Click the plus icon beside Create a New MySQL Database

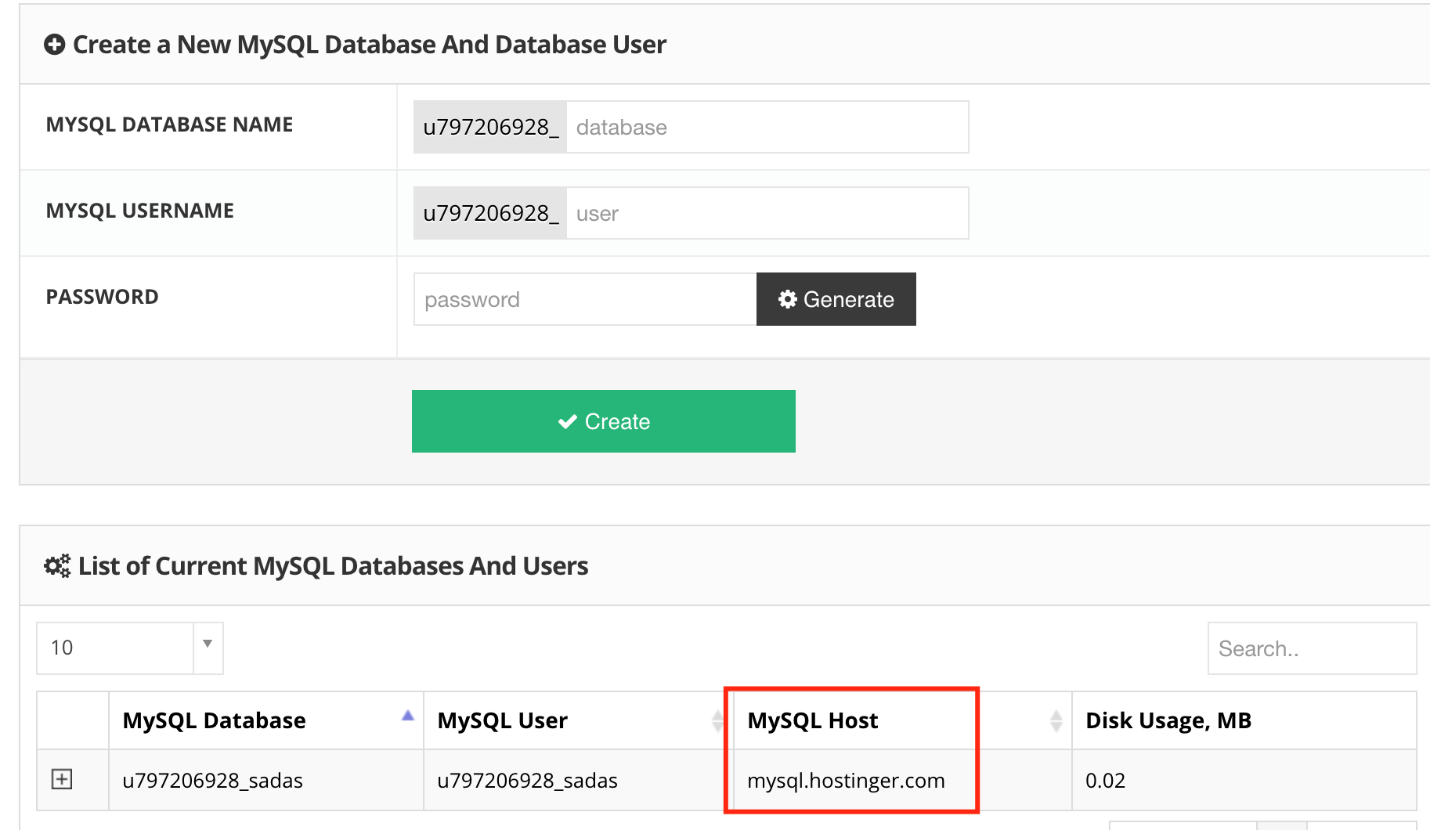click(x=55, y=45)
